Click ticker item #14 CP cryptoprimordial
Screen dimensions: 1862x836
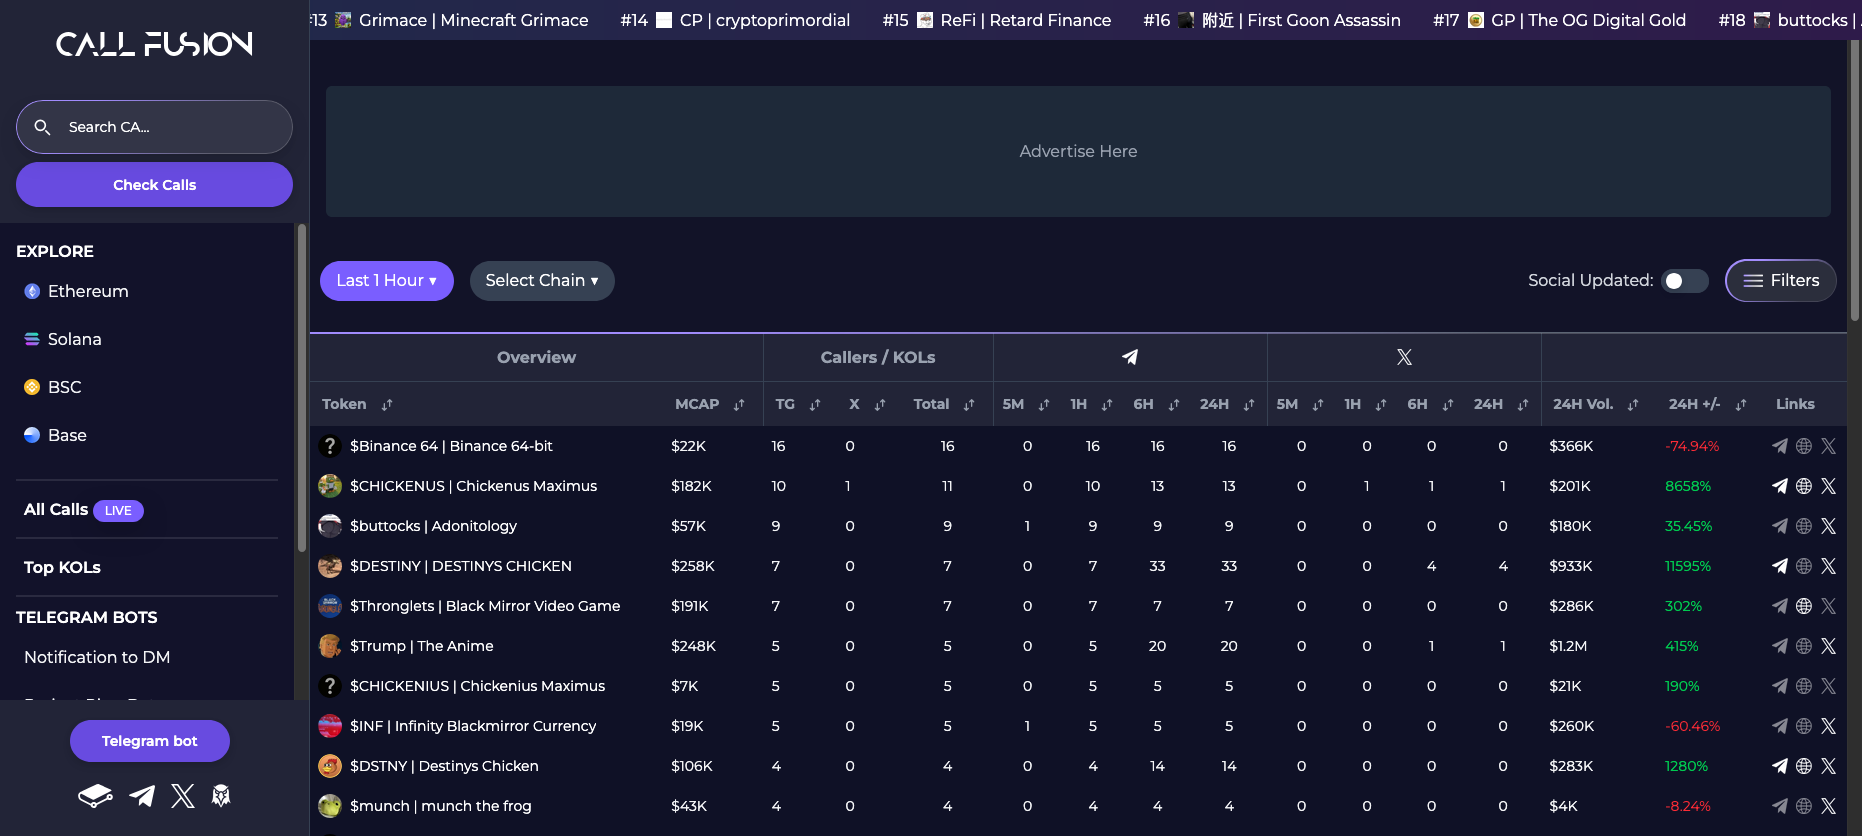tap(735, 20)
